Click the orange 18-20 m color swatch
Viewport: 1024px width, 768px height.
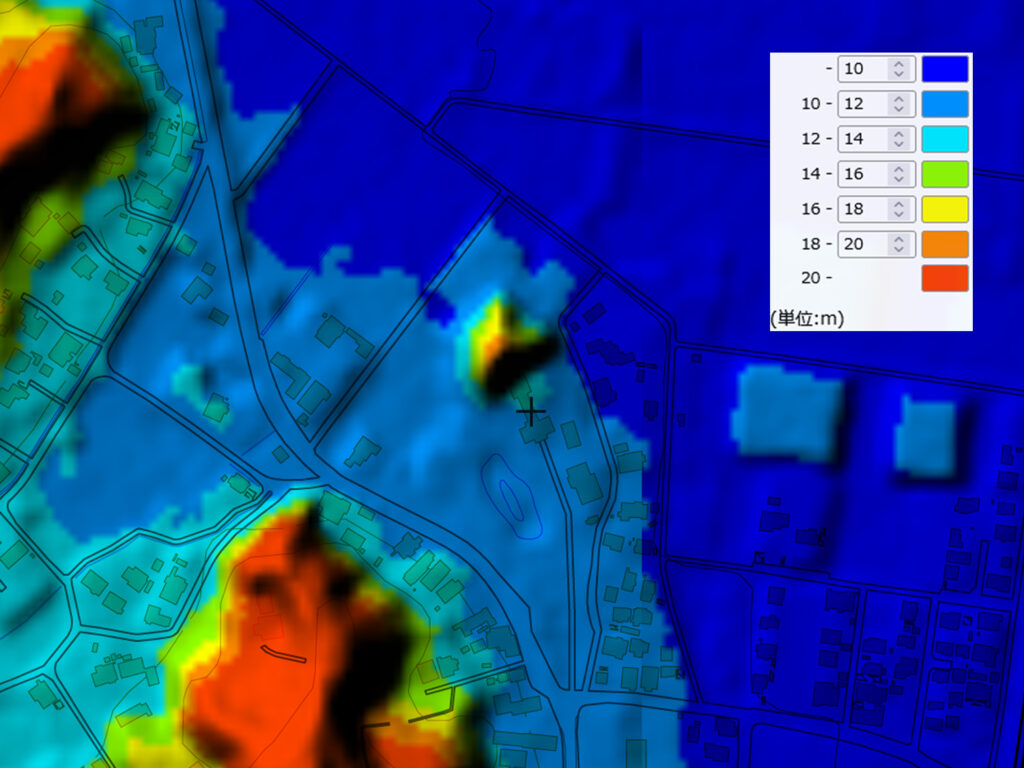point(945,244)
